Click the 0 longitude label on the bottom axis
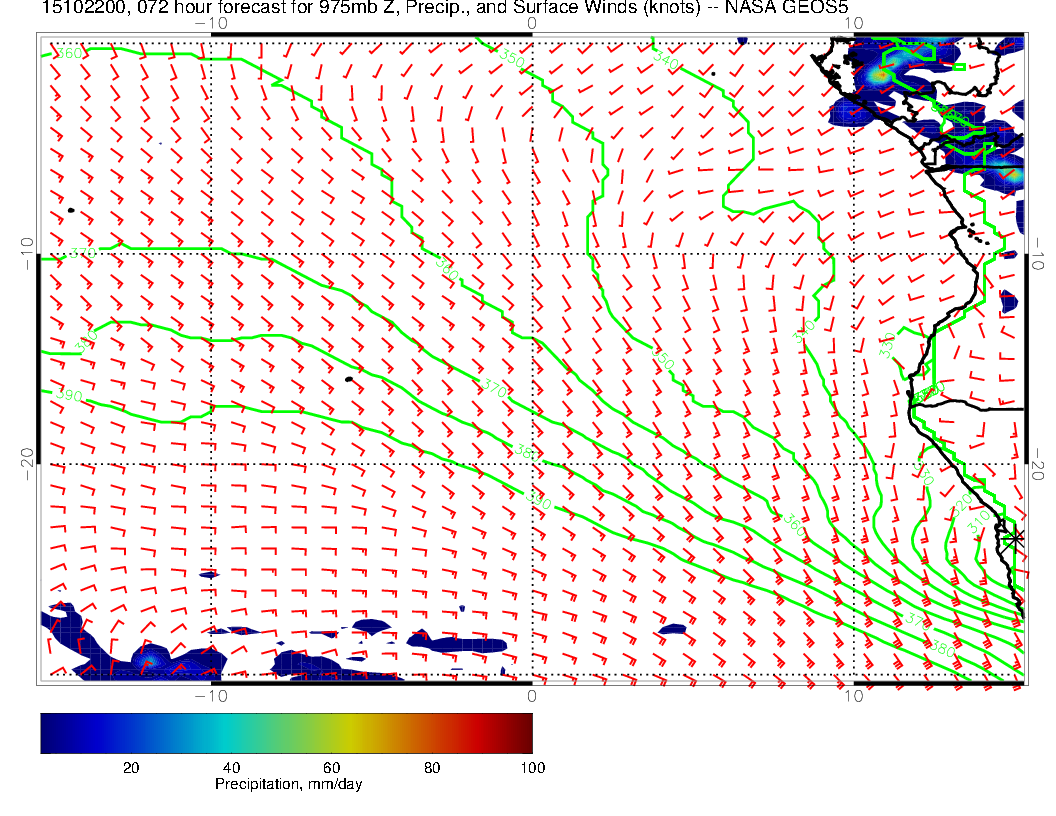This screenshot has height=816, width=1056. click(532, 695)
